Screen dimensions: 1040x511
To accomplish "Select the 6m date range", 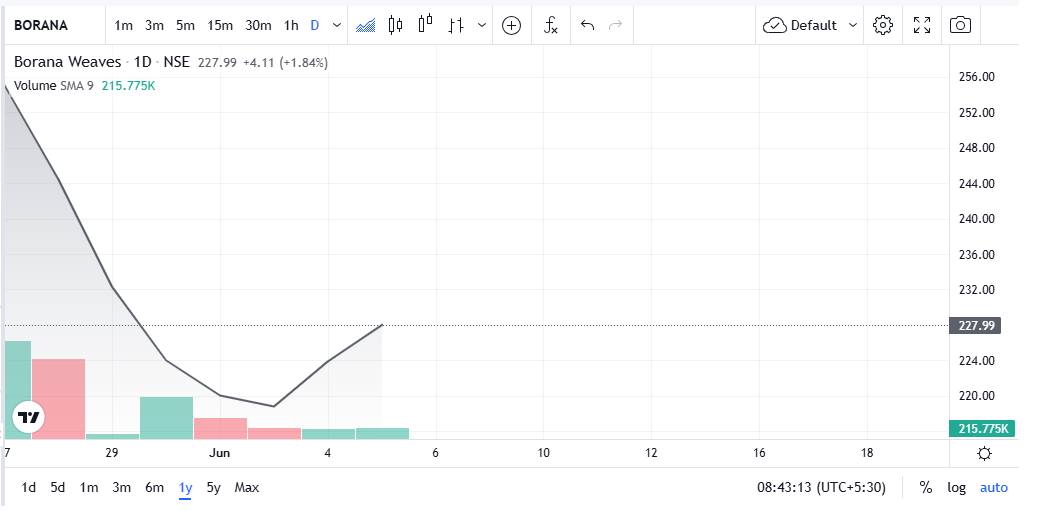I will coord(154,488).
